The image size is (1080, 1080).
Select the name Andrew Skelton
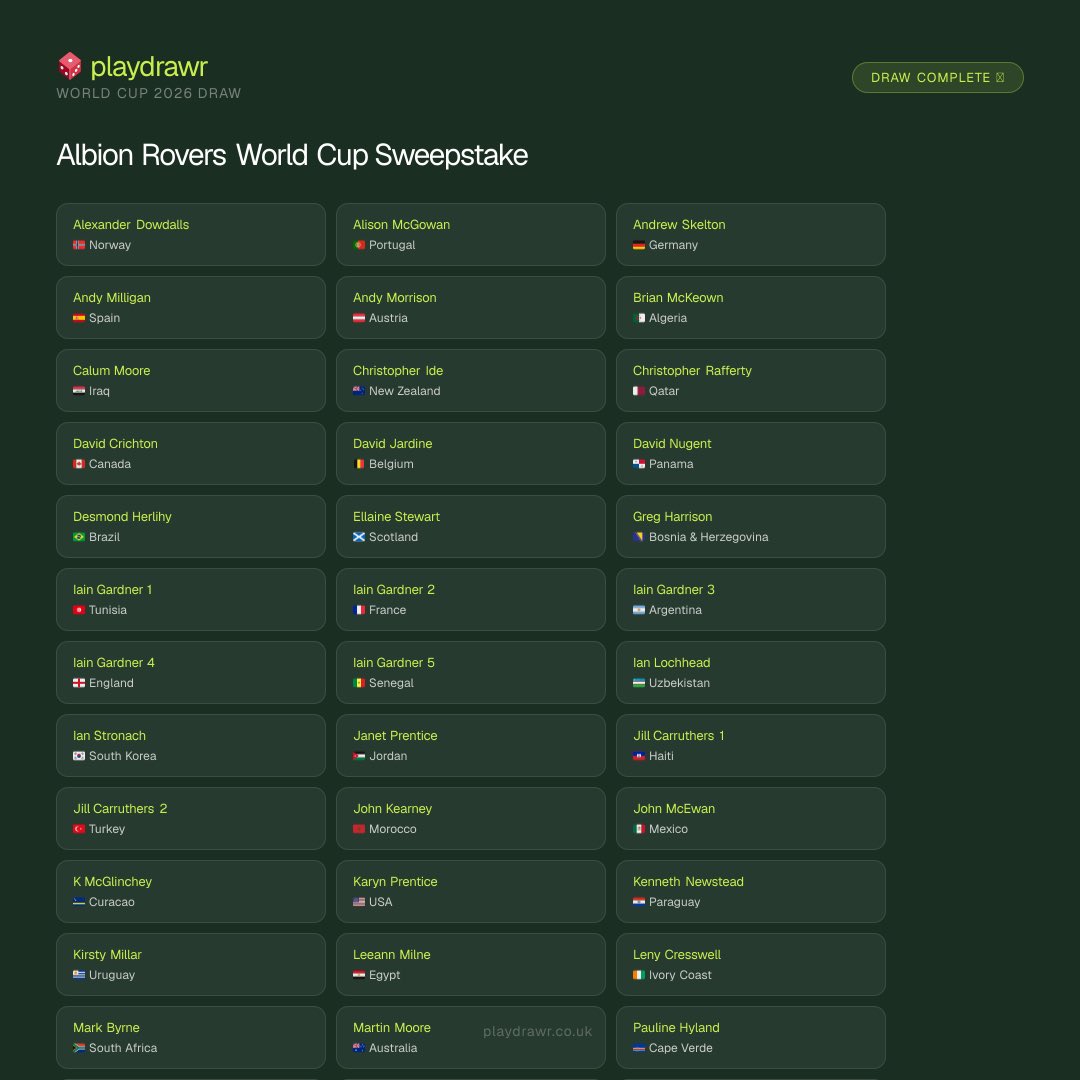(x=679, y=225)
